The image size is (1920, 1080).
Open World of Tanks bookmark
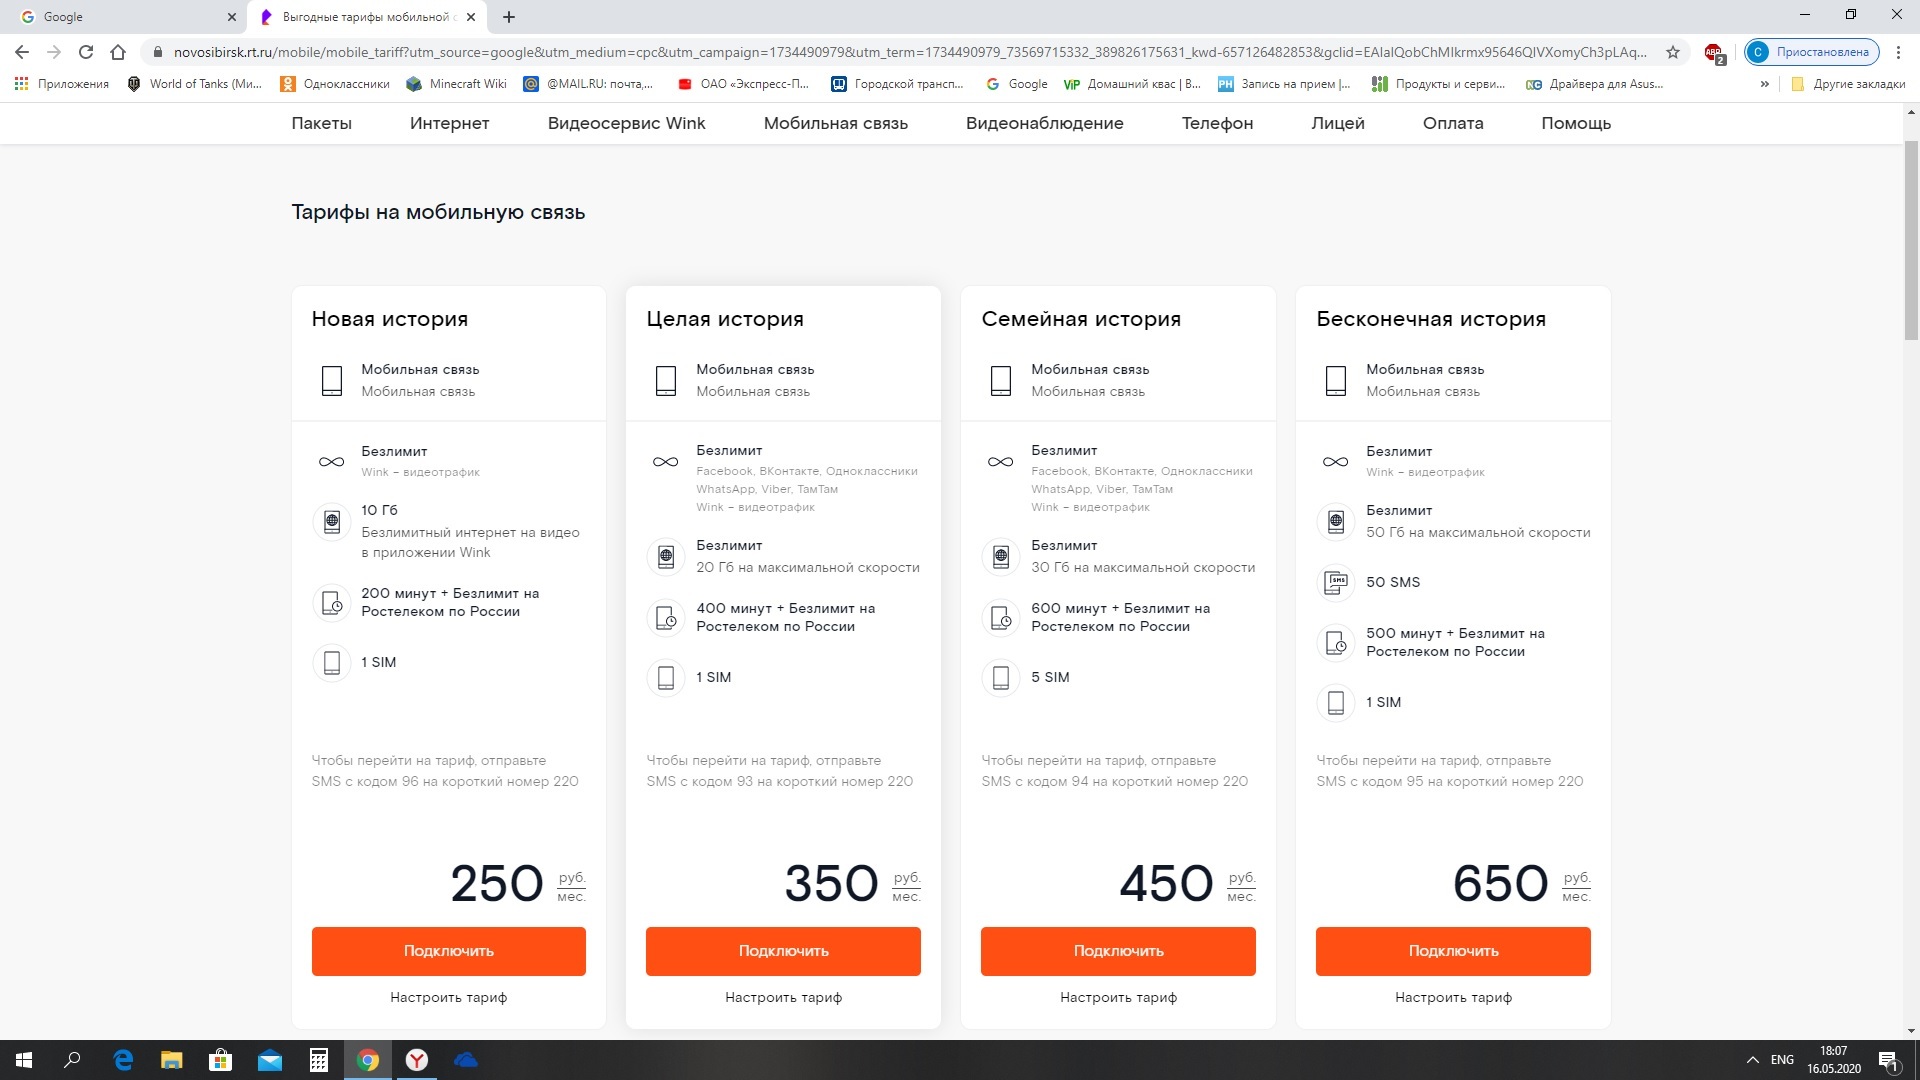tap(195, 84)
